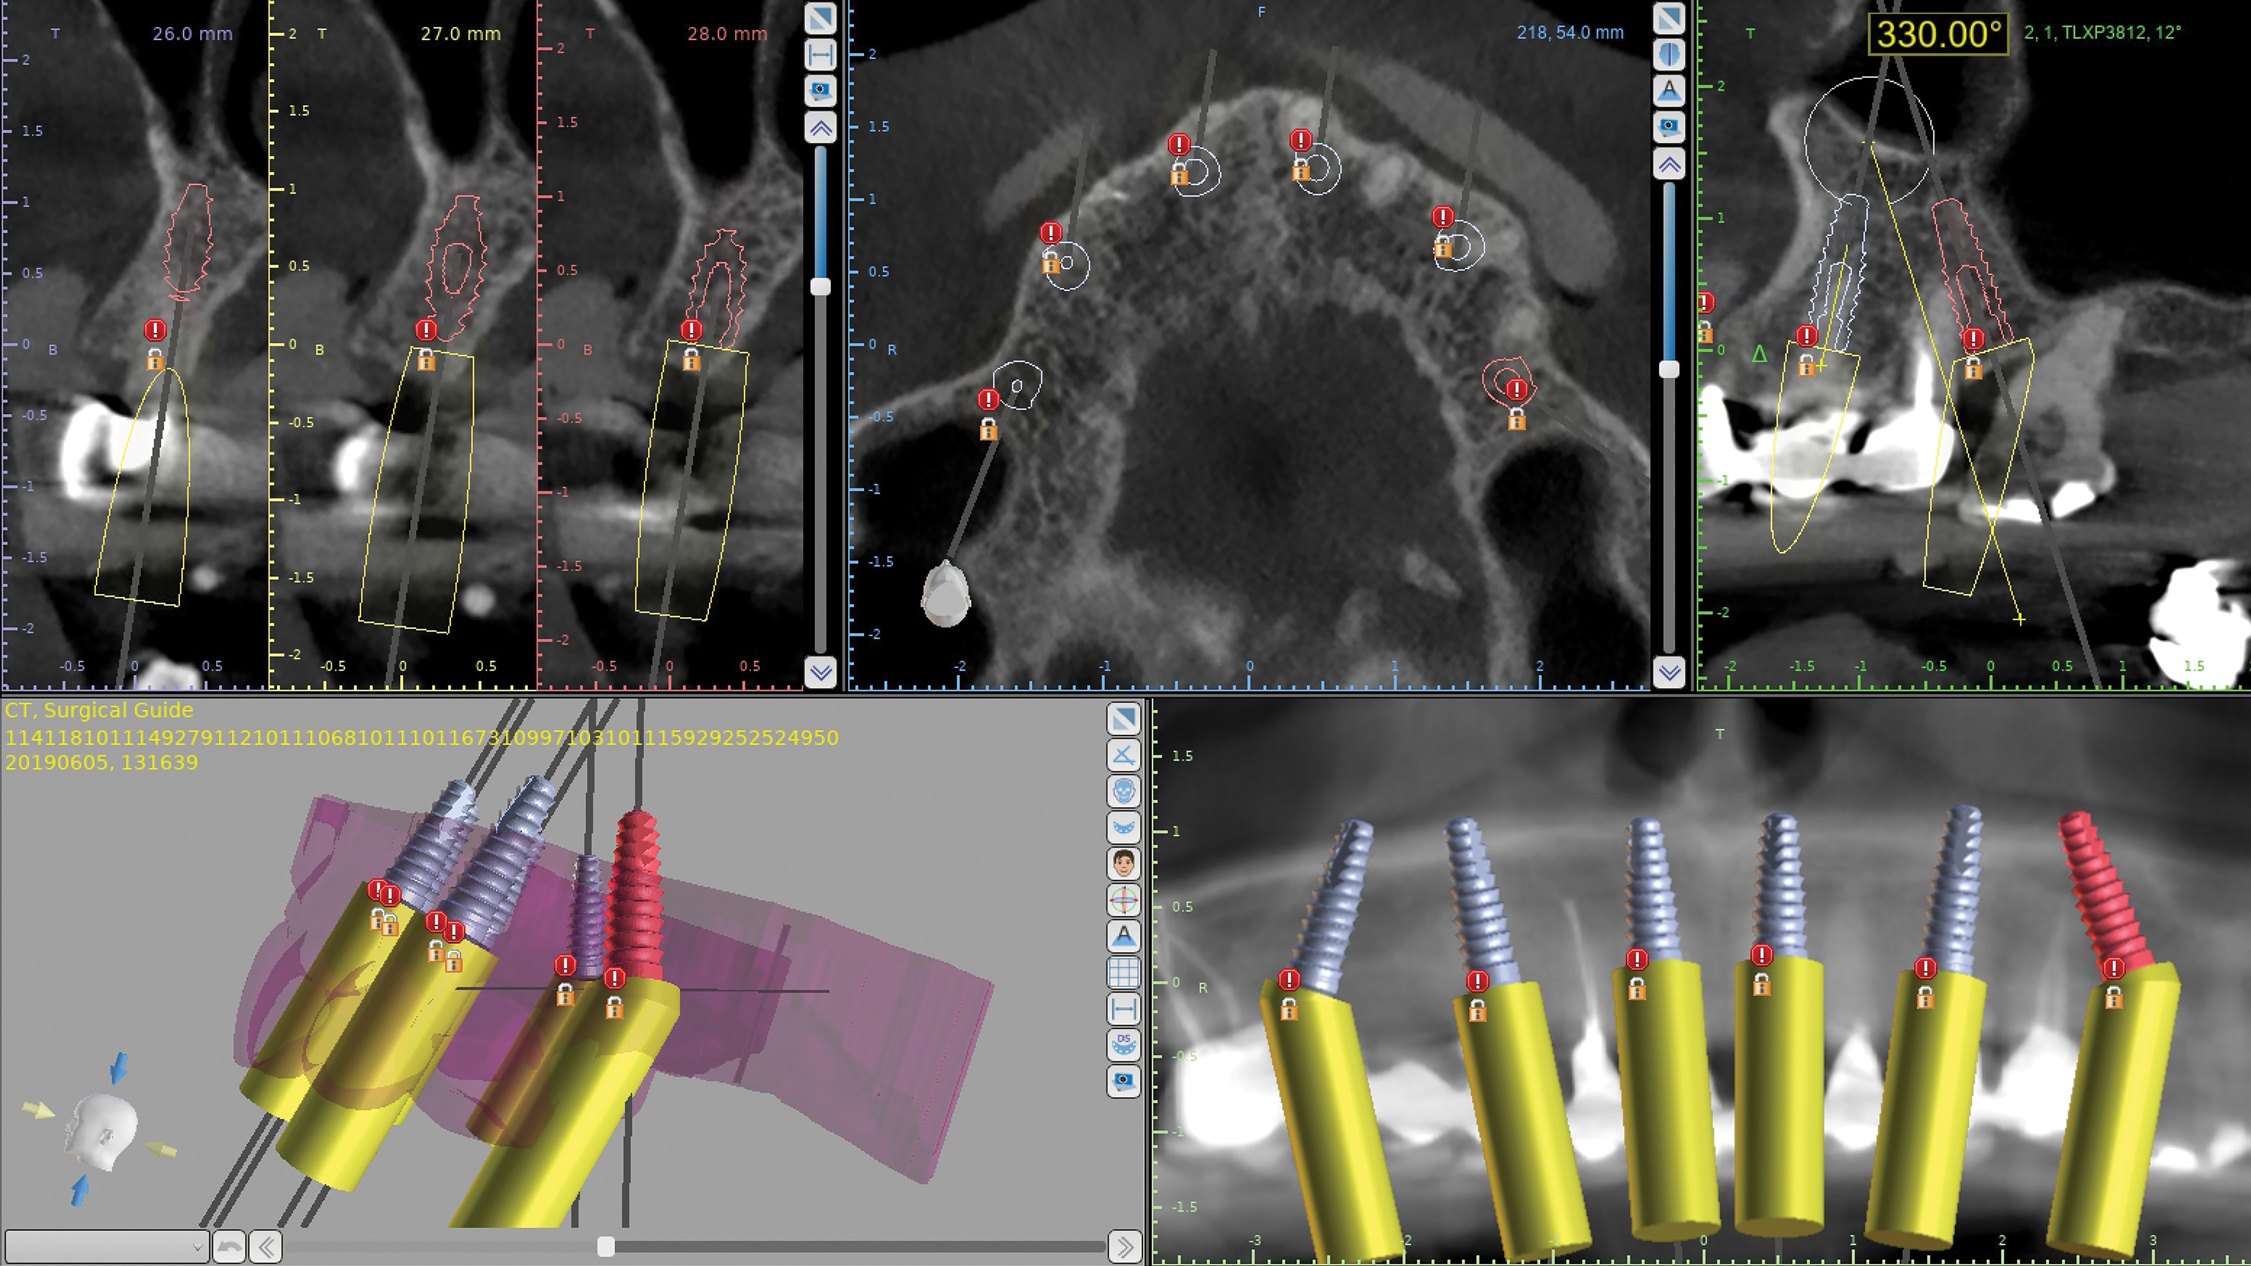Image resolution: width=2251 pixels, height=1266 pixels.
Task: Click double-chevron up in cross-section panel
Action: (x=820, y=127)
